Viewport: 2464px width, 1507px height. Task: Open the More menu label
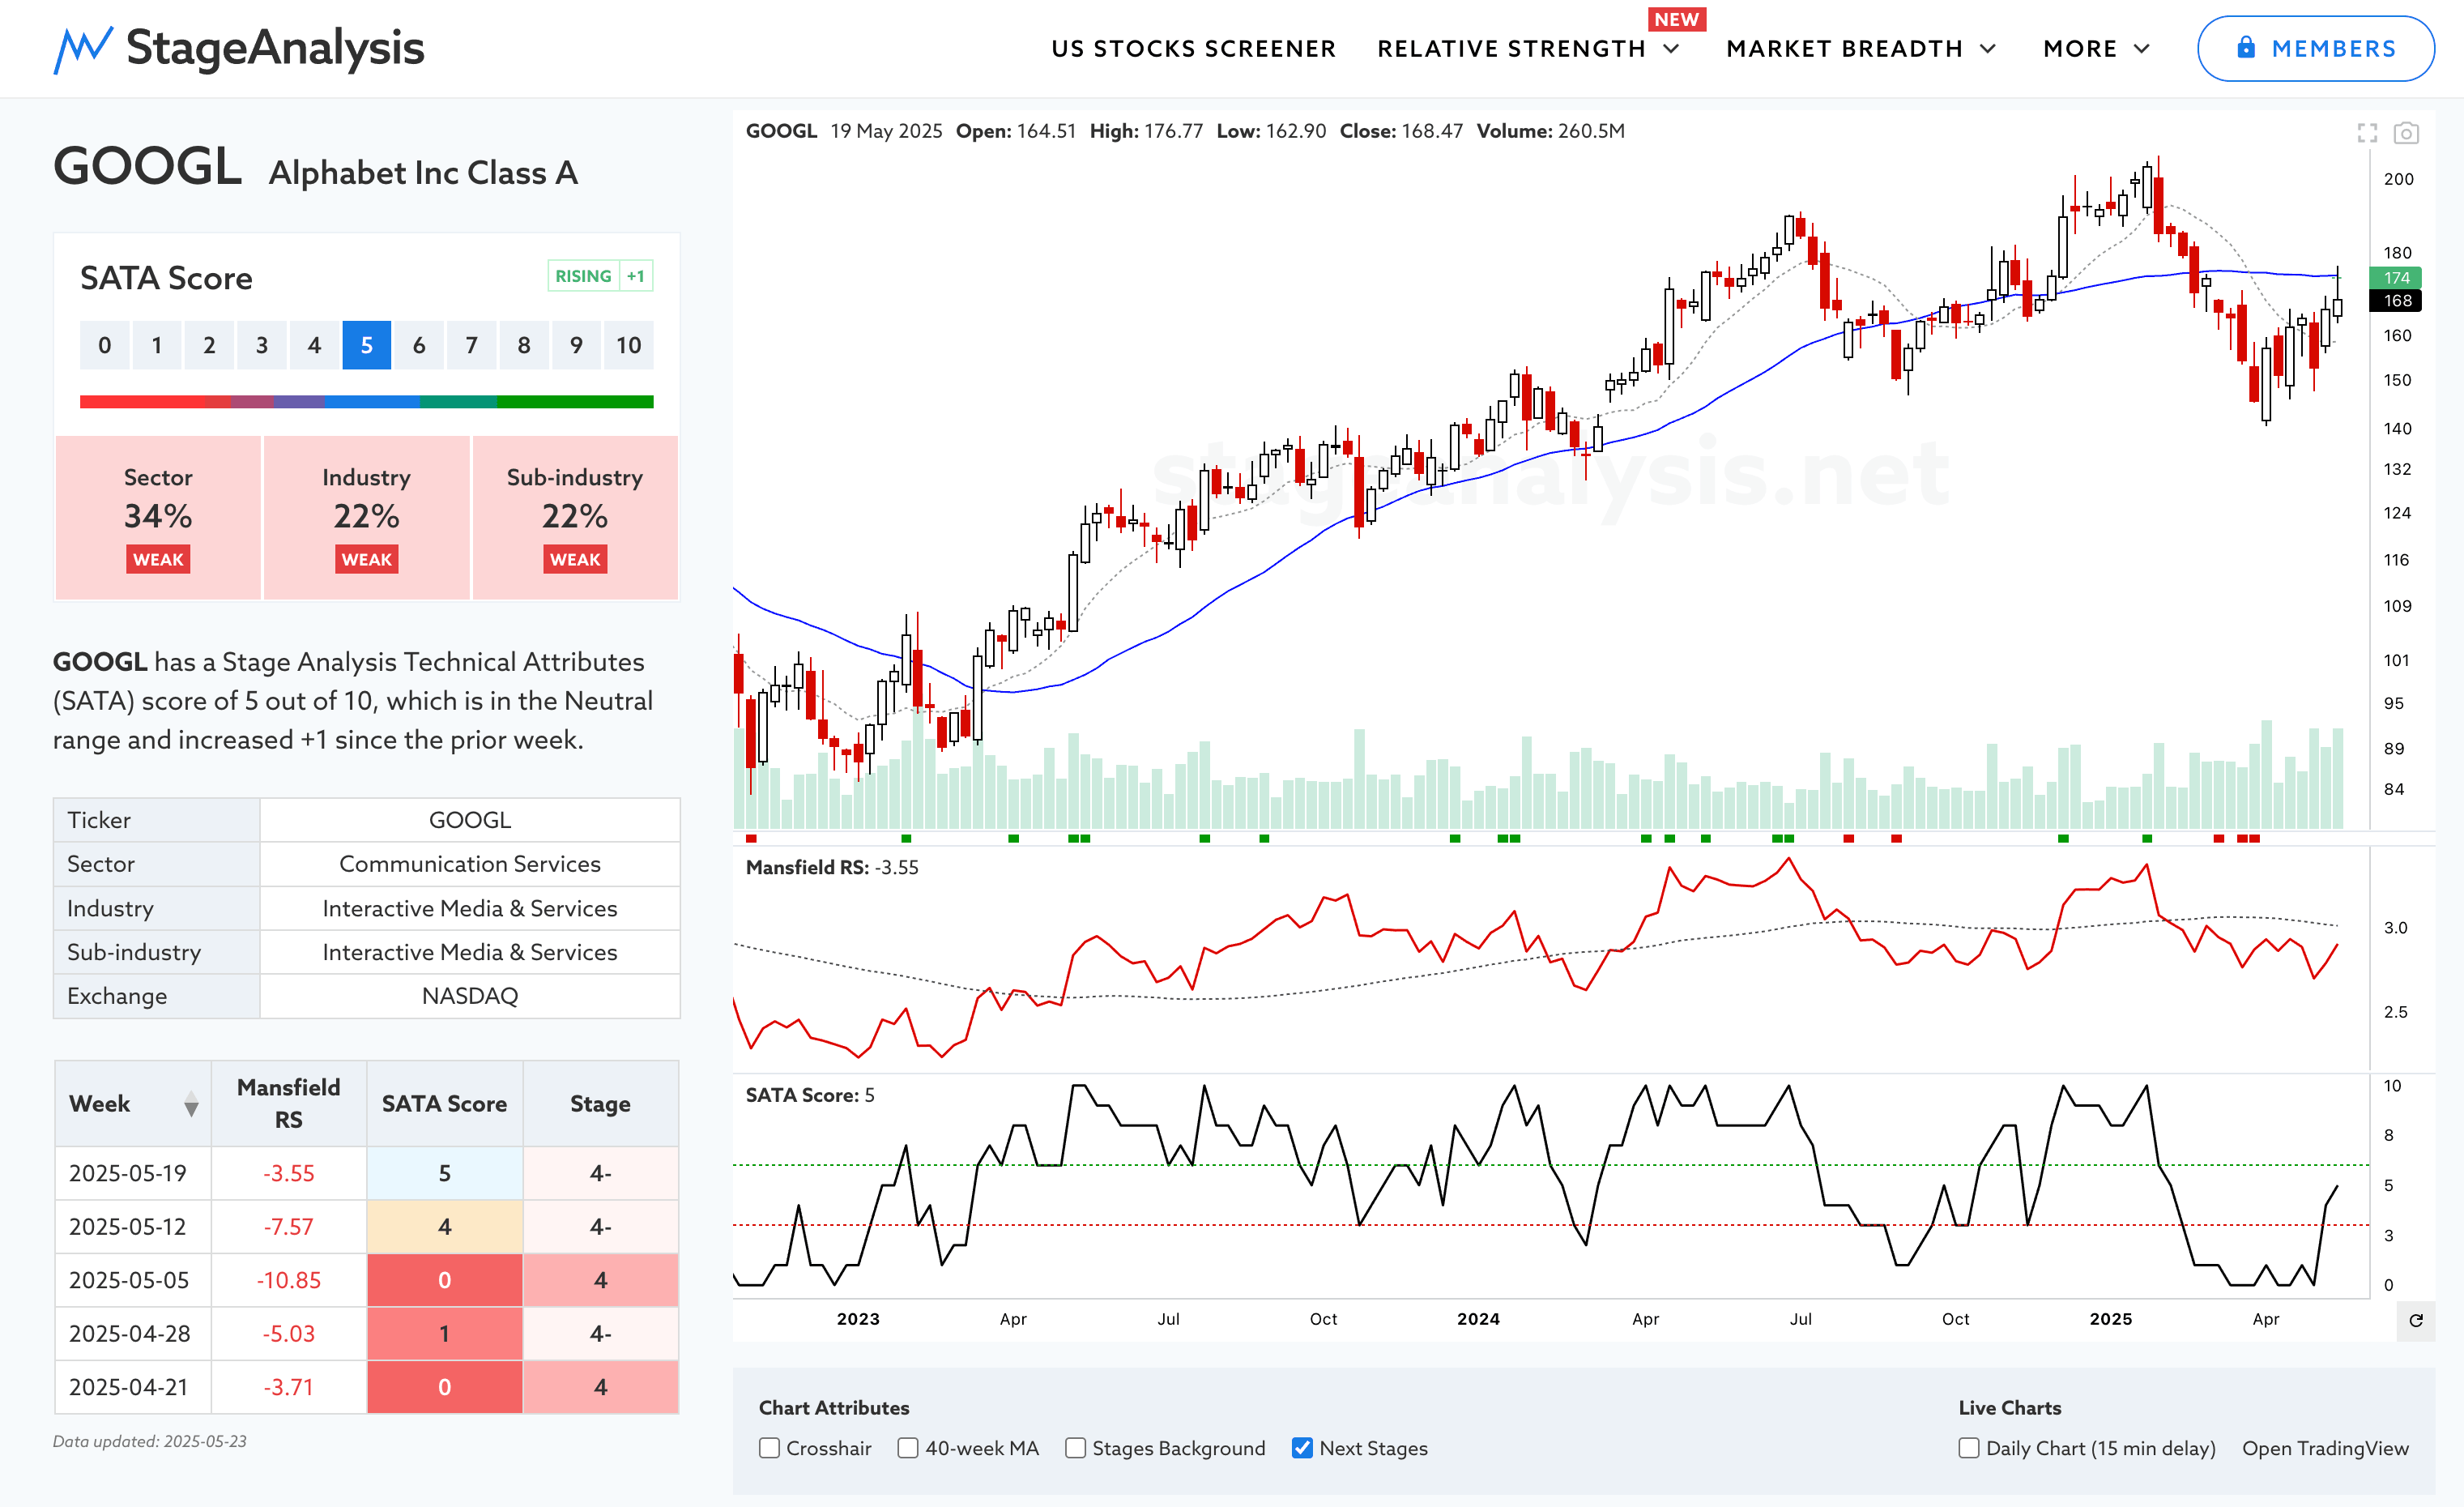pyautogui.click(x=2080, y=49)
